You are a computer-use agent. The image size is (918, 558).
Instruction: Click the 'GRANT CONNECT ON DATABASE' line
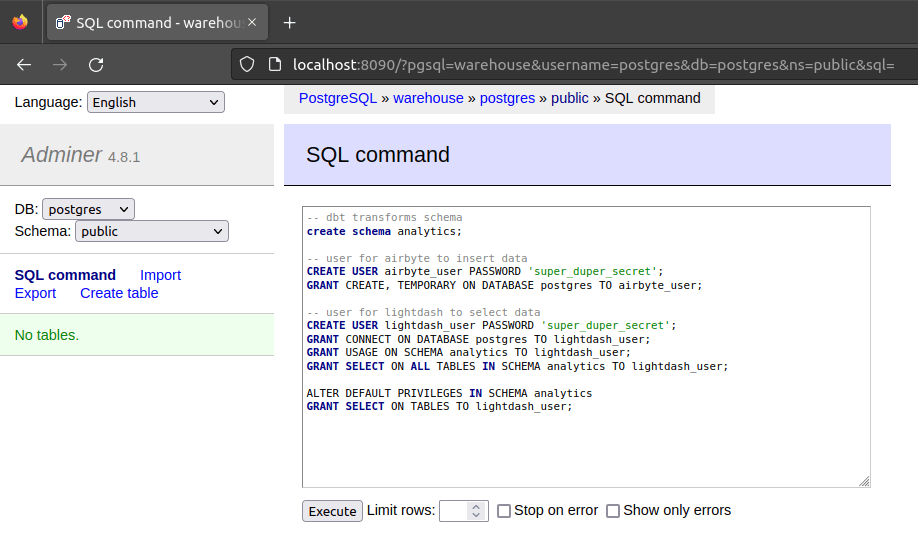pos(478,339)
